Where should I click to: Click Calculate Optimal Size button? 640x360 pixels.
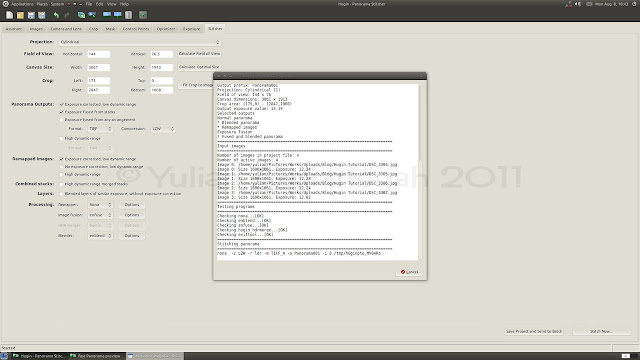coord(199,67)
